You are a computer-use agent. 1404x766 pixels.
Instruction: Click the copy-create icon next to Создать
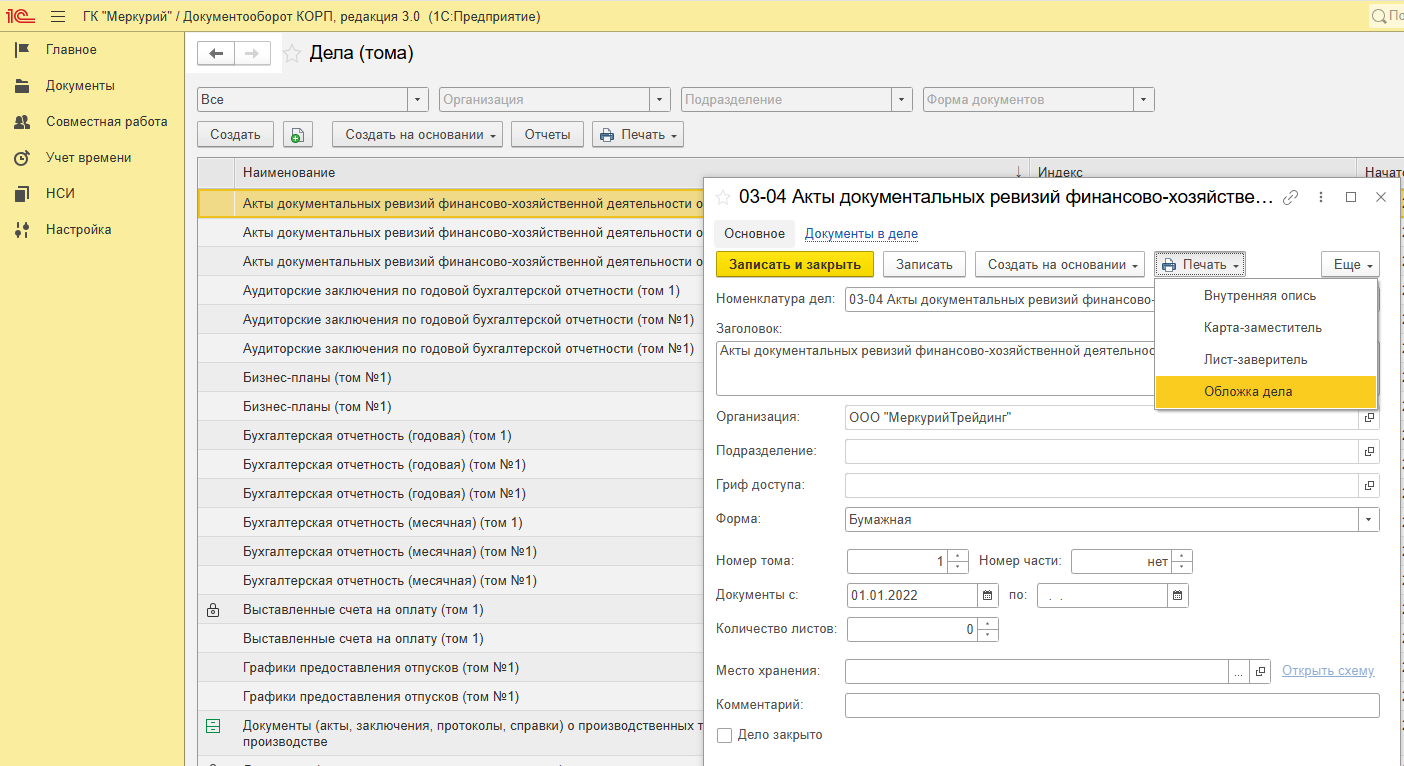pos(298,135)
